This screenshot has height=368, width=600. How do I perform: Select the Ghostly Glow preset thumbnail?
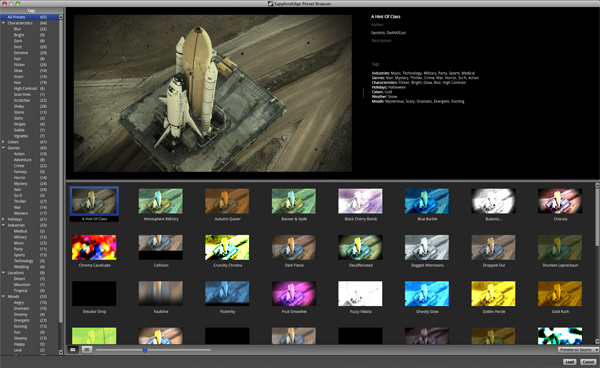pyautogui.click(x=427, y=294)
